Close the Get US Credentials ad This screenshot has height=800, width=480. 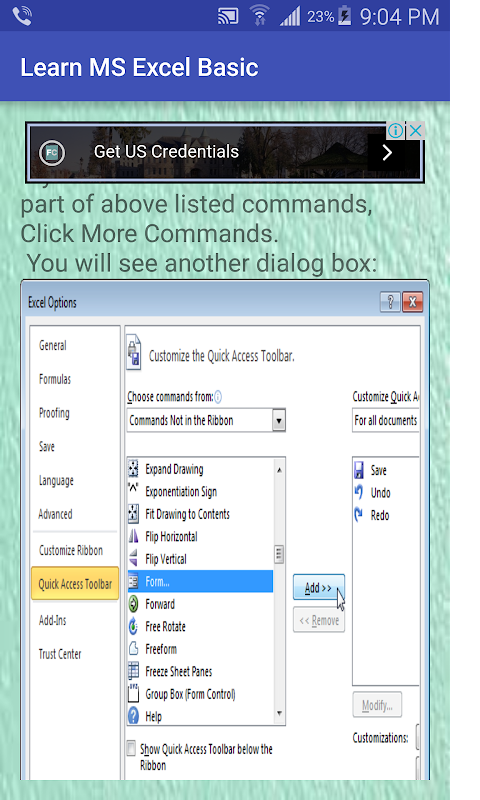pos(416,131)
